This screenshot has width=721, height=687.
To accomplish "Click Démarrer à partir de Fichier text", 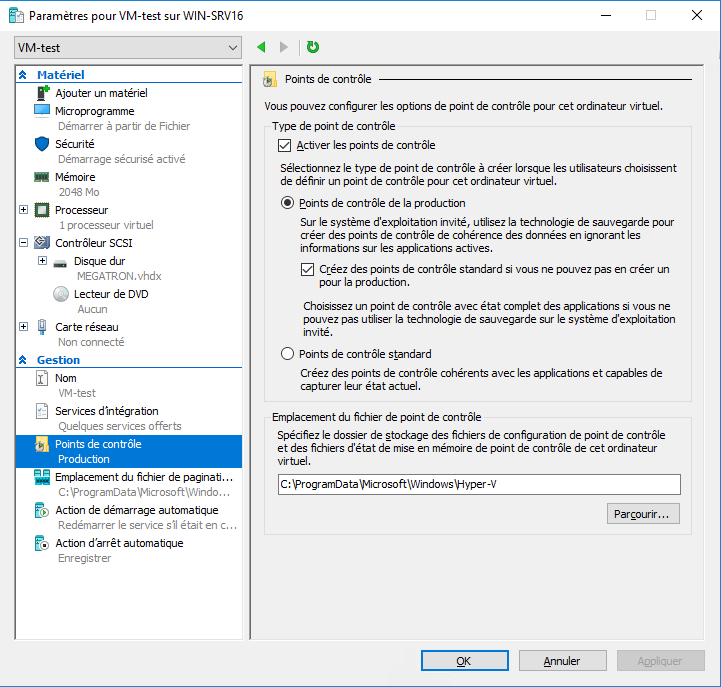I will click(x=124, y=126).
